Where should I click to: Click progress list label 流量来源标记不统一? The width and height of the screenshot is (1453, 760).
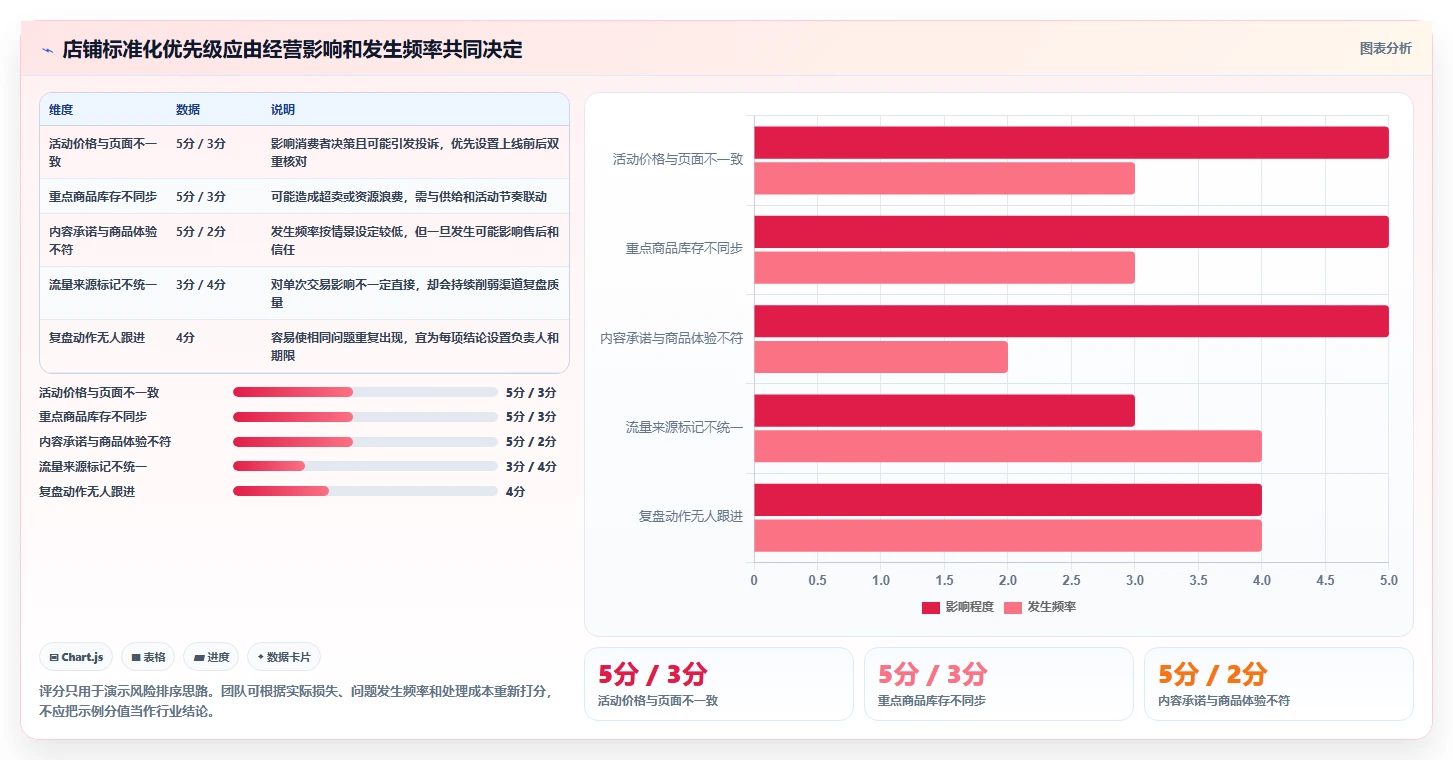(x=93, y=466)
